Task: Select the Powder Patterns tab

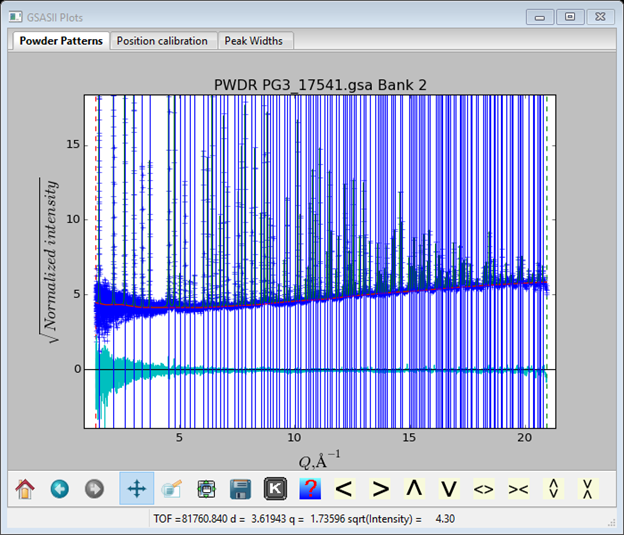Action: tap(60, 41)
